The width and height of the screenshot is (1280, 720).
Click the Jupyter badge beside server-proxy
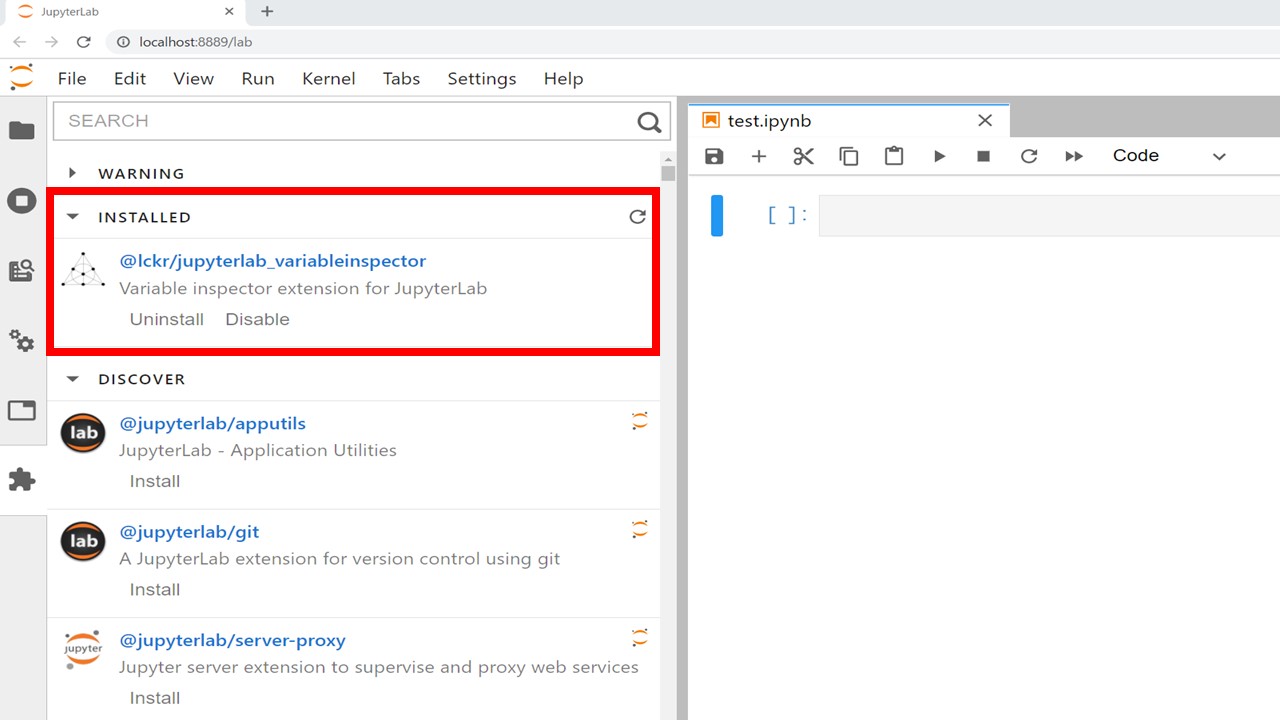(x=640, y=637)
